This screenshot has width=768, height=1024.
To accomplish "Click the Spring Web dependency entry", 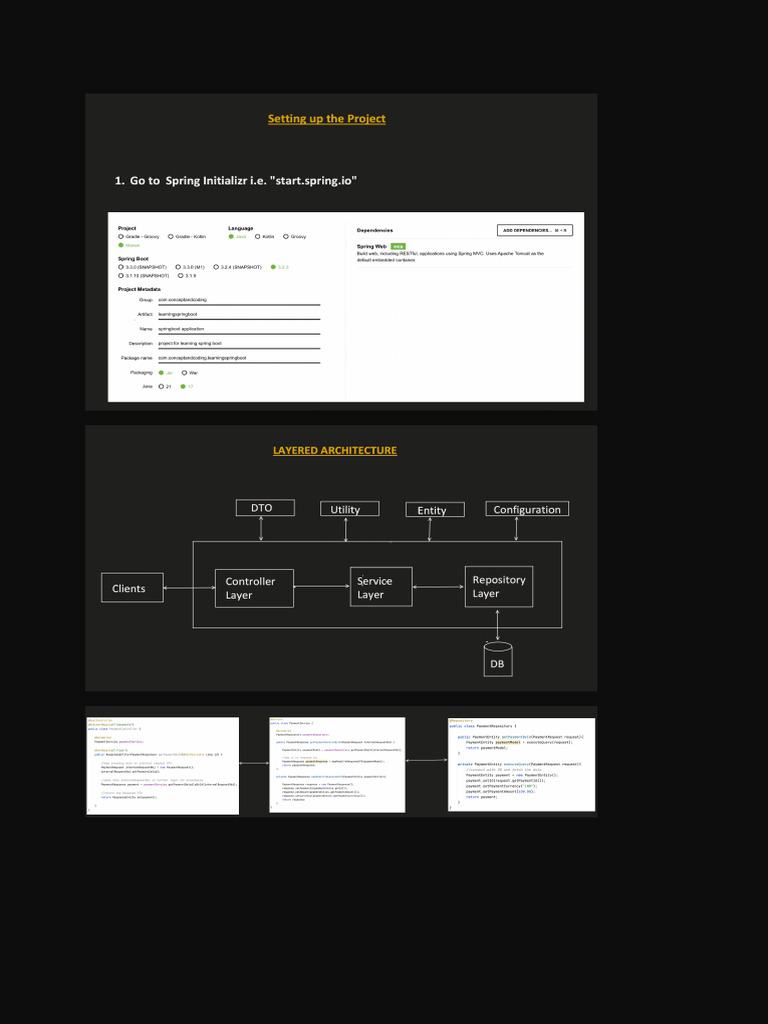I will (464, 254).
